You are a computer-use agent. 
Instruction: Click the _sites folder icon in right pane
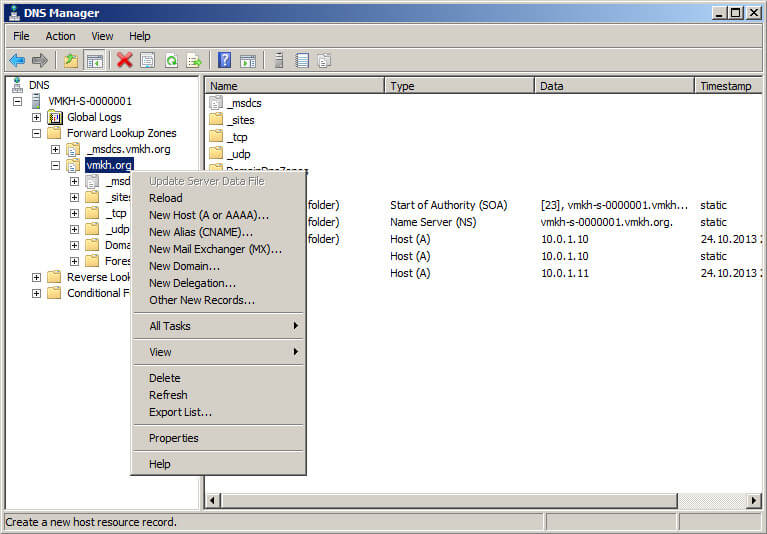216,120
